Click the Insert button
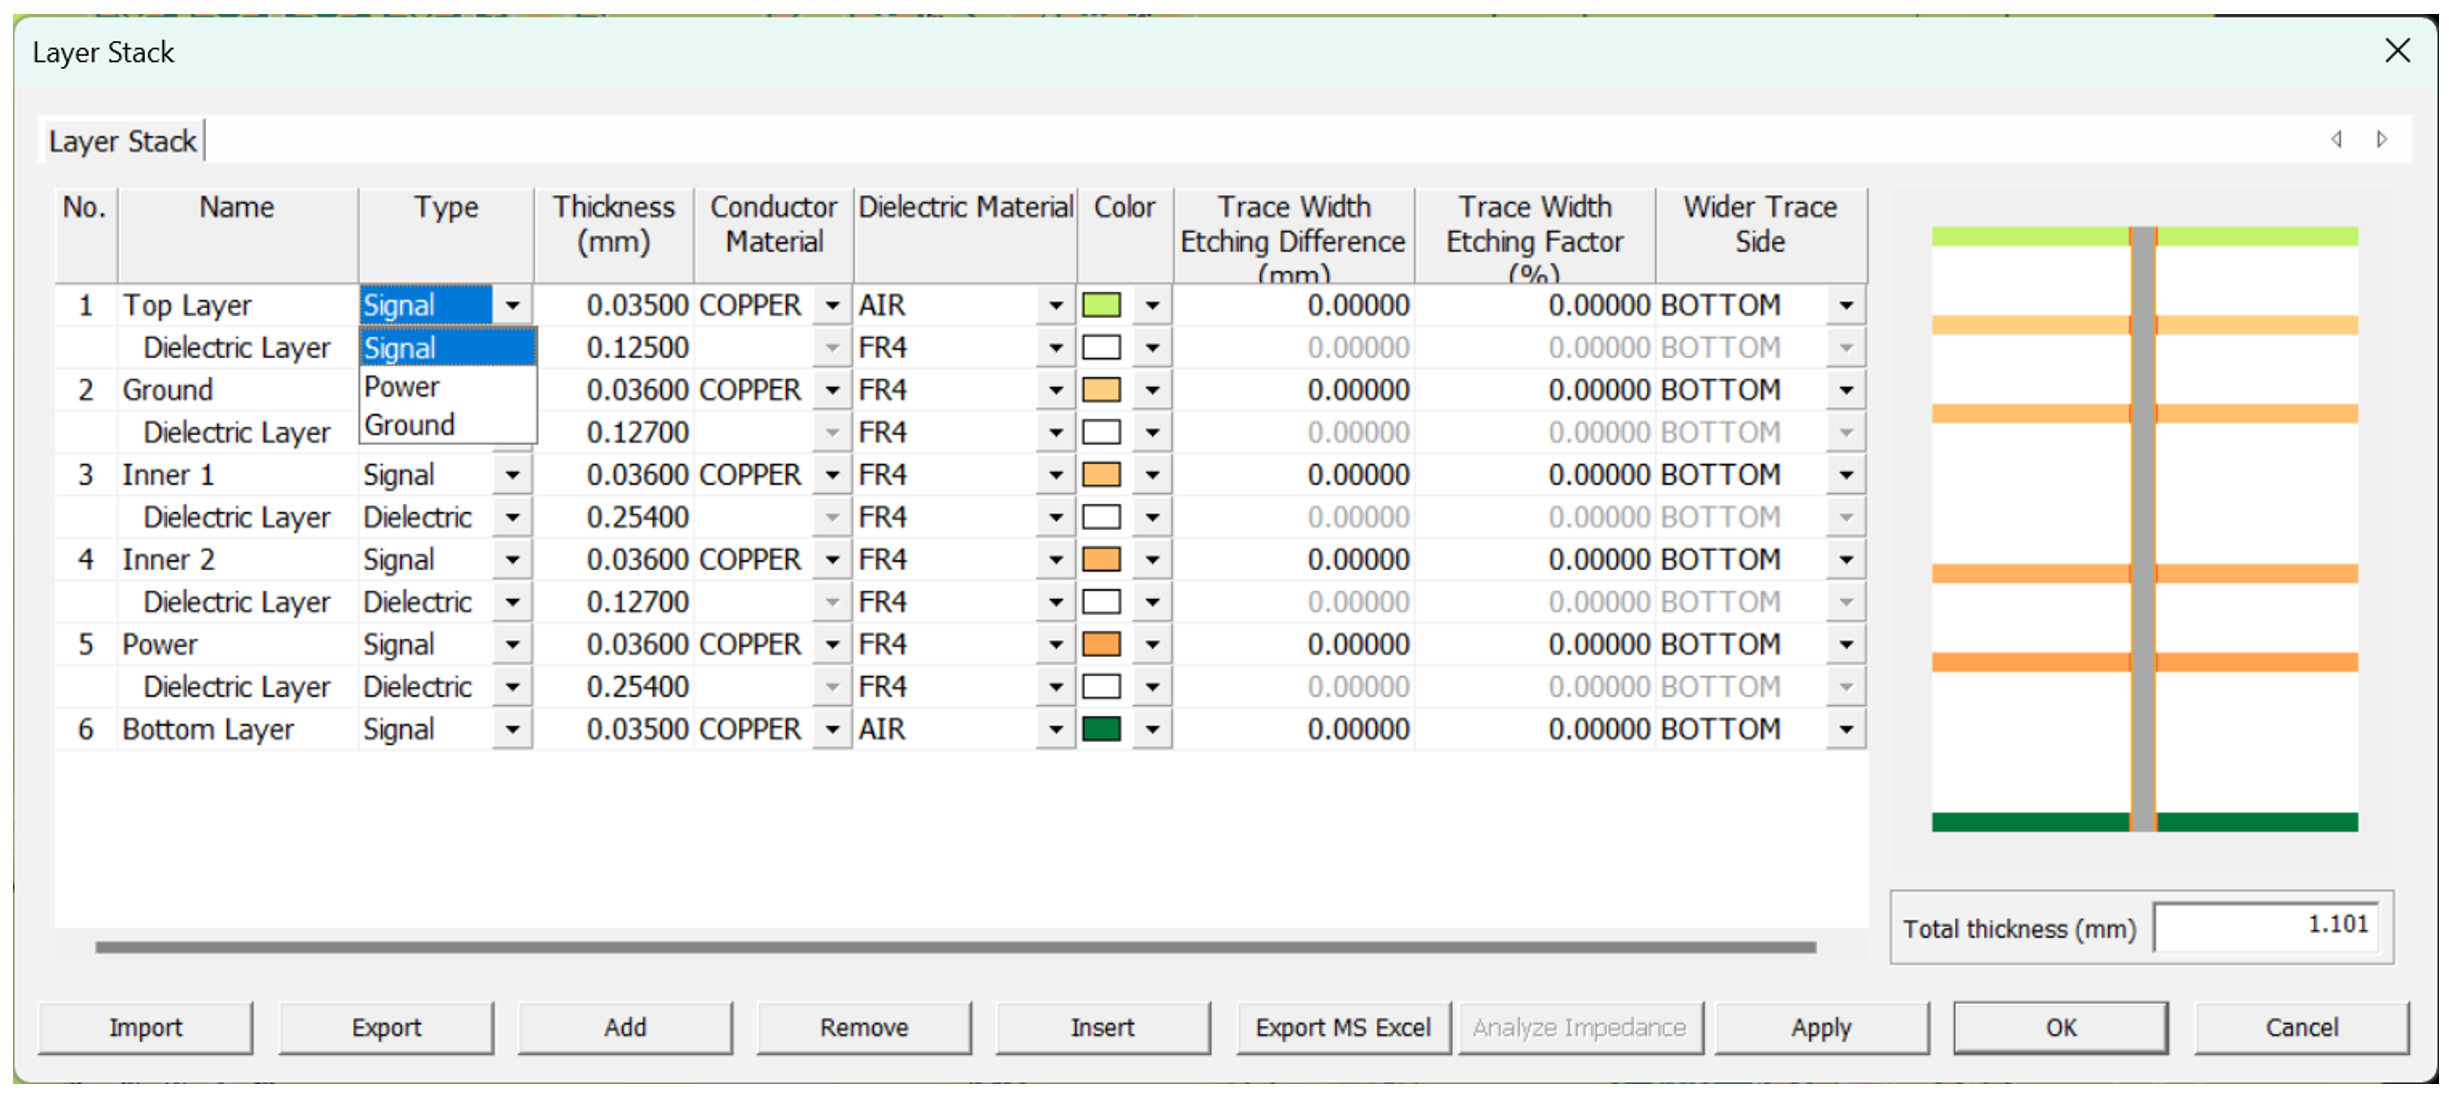The width and height of the screenshot is (2449, 1099). click(1102, 1027)
